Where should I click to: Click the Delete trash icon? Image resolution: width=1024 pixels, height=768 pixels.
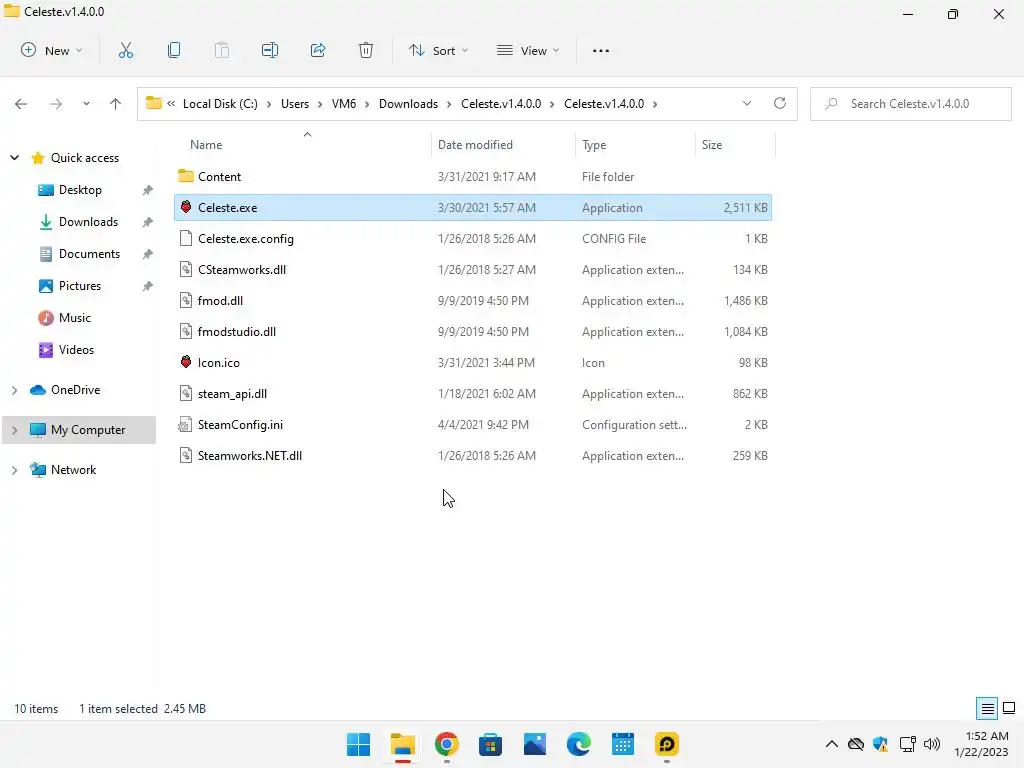(x=366, y=50)
